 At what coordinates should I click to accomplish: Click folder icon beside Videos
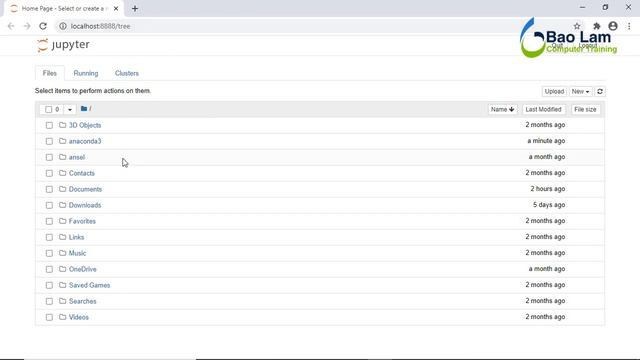click(62, 317)
